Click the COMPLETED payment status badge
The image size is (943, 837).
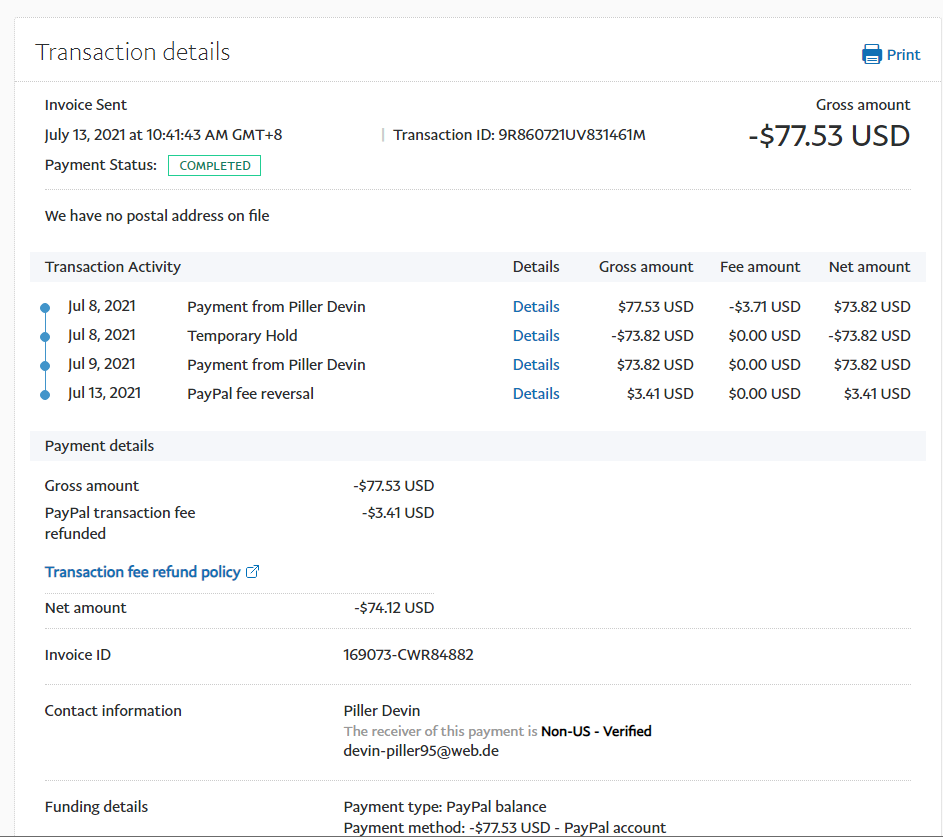pyautogui.click(x=214, y=166)
